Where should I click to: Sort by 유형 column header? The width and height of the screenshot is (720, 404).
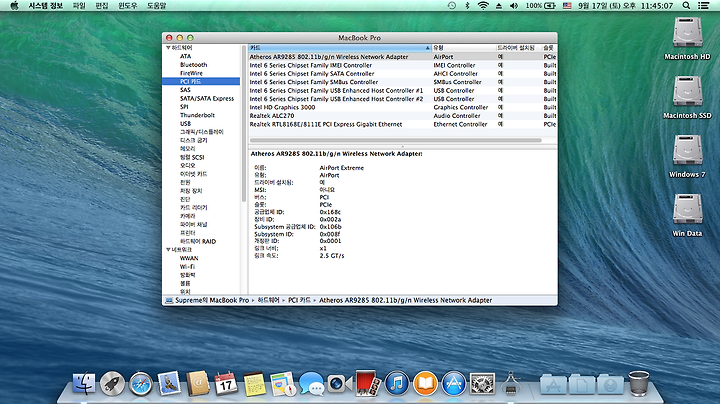coord(464,48)
